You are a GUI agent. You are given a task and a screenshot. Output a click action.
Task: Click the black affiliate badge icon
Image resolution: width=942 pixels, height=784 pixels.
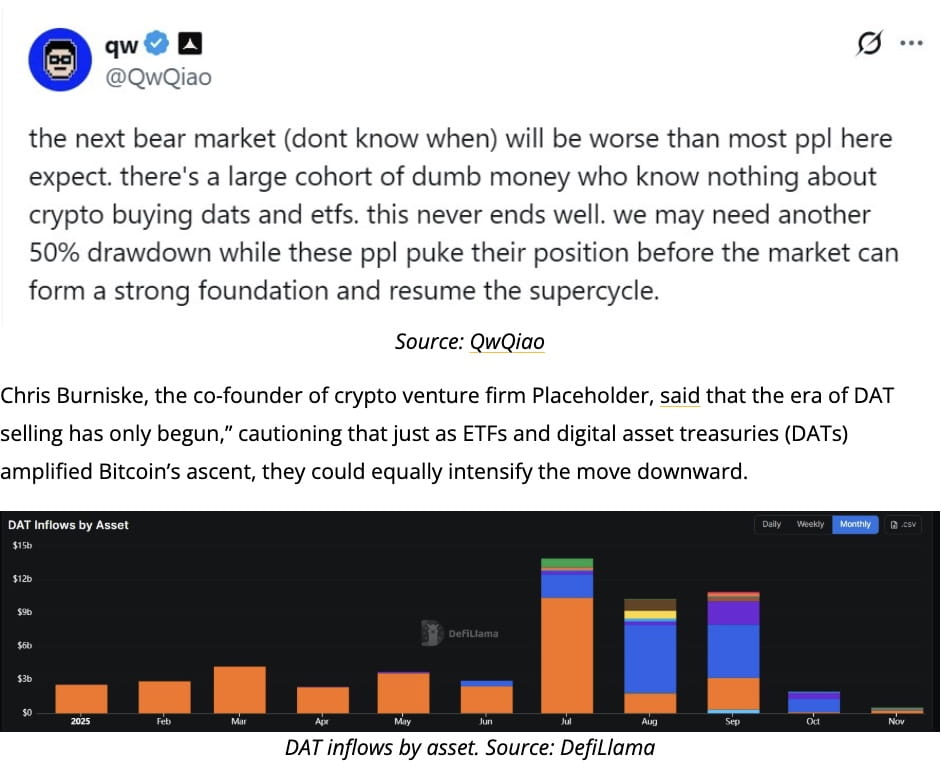pyautogui.click(x=190, y=43)
